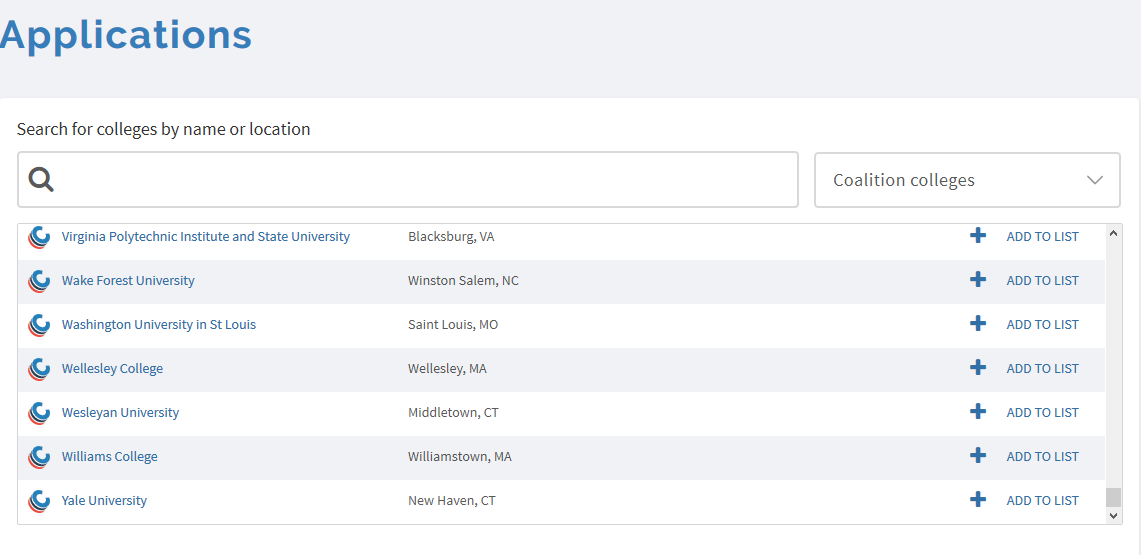Click the Coalition logo beside Wellesley College
The height and width of the screenshot is (555, 1141).
[39, 369]
